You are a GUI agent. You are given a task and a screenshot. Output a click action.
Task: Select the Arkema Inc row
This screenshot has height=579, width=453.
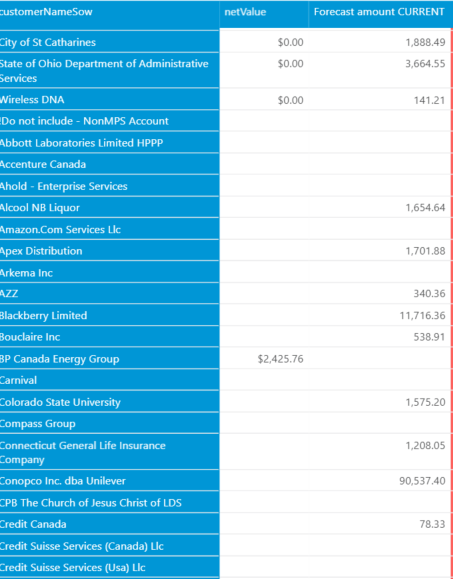(x=109, y=272)
